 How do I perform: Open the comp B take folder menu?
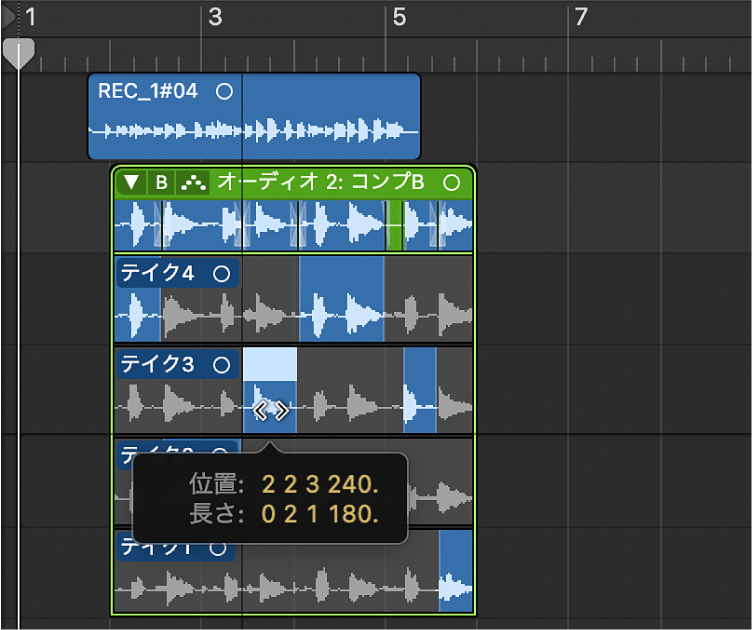[162, 182]
